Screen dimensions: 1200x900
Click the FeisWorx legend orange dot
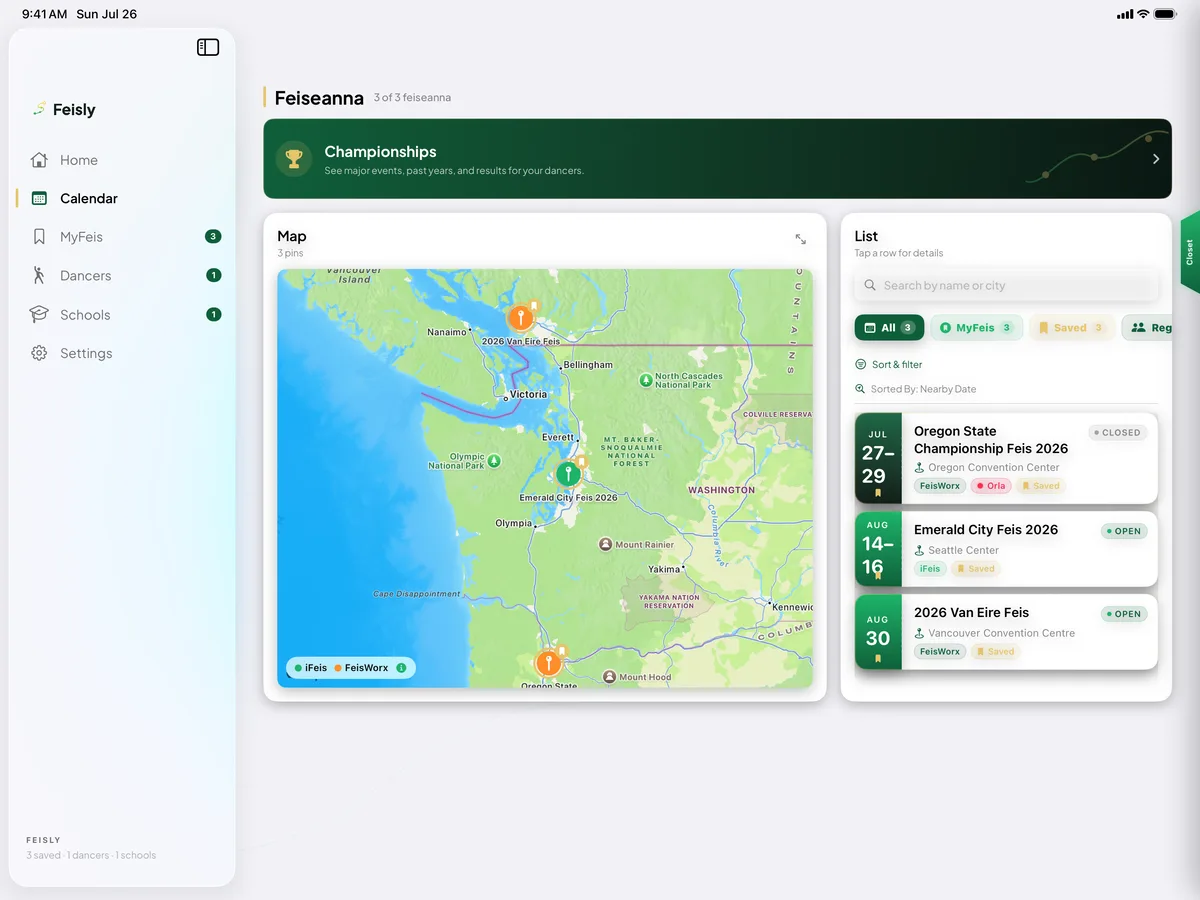338,668
